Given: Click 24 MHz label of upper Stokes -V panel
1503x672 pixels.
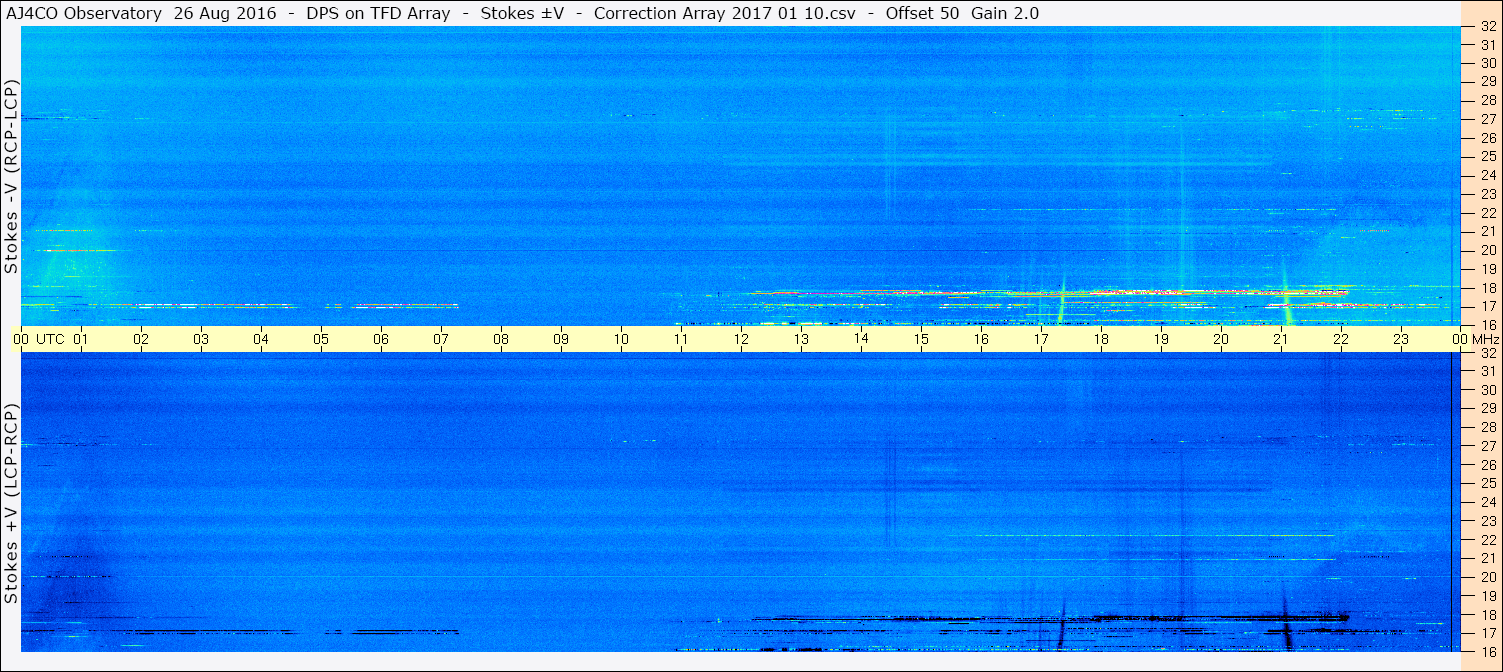Looking at the screenshot, I should tap(1488, 176).
